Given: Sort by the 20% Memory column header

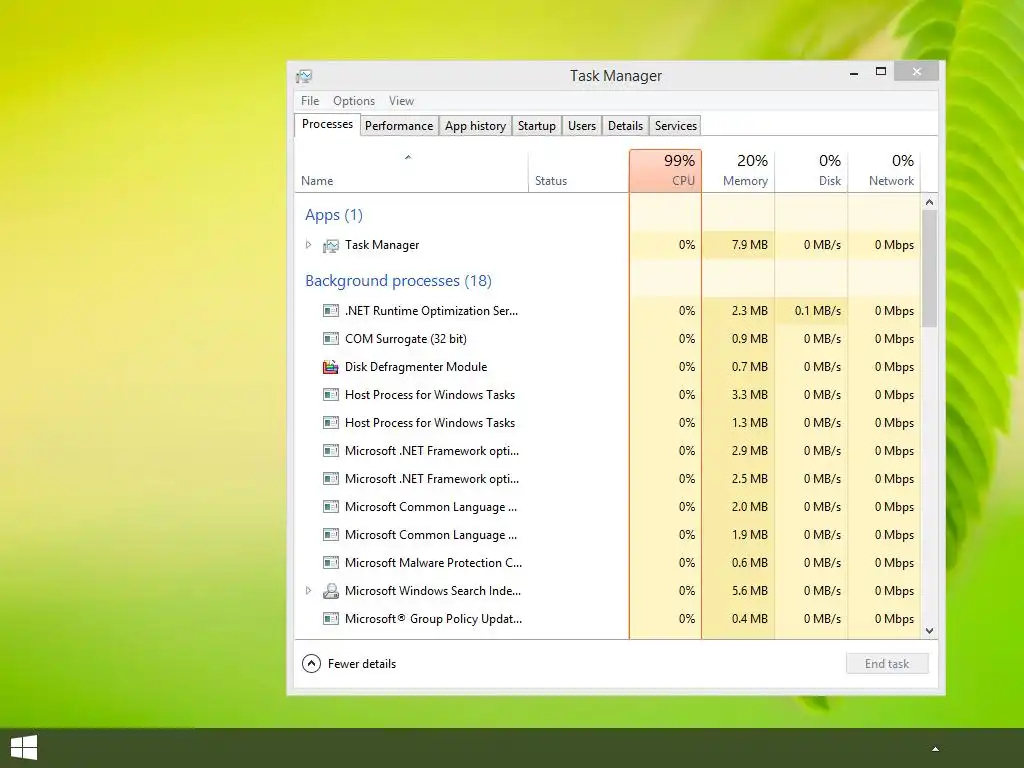Looking at the screenshot, I should click(739, 171).
